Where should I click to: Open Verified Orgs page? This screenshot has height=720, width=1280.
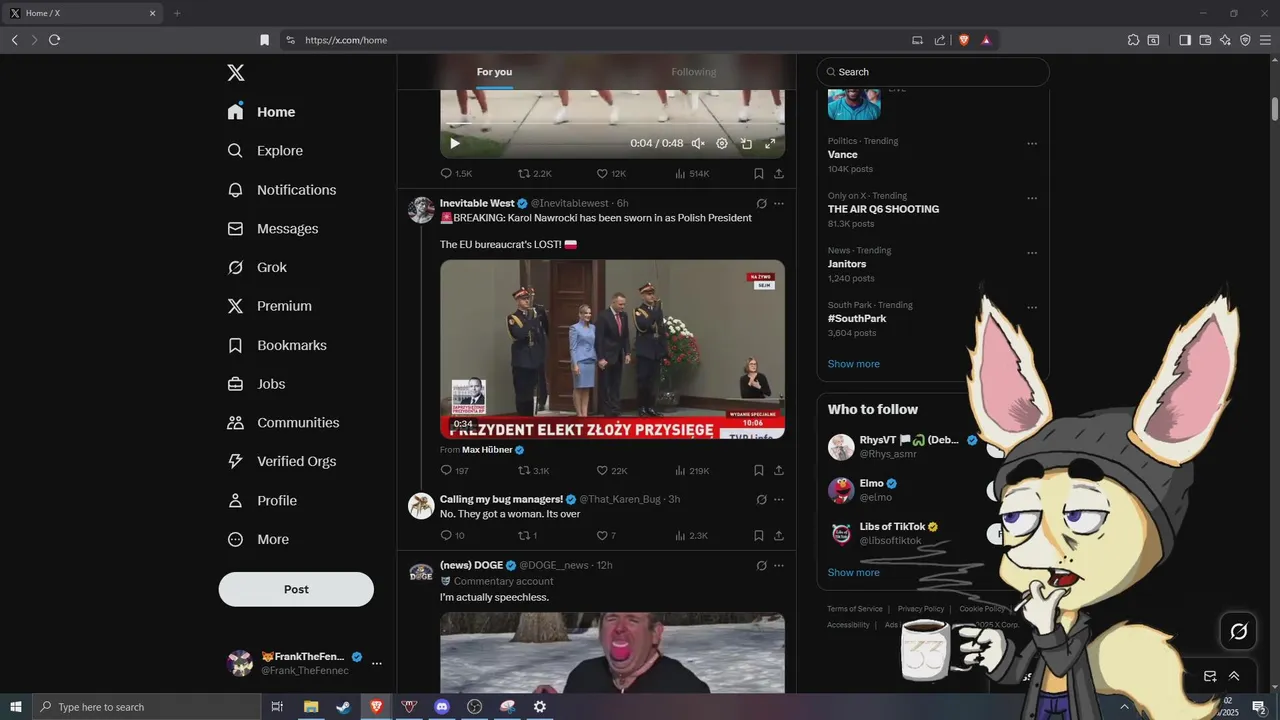pyautogui.click(x=281, y=461)
